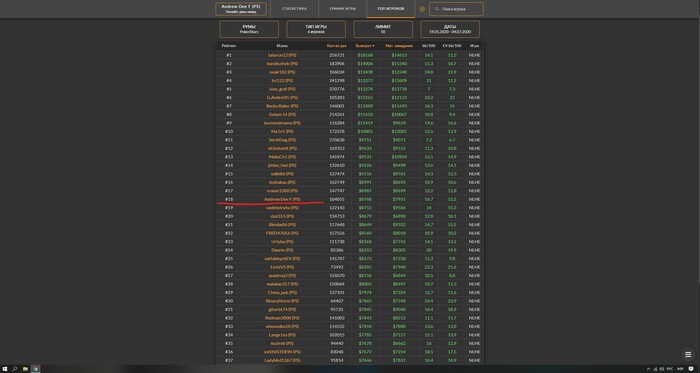This screenshot has height=373, width=700.
Task: Click hand count 104055 in row #18
Action: [x=337, y=199]
